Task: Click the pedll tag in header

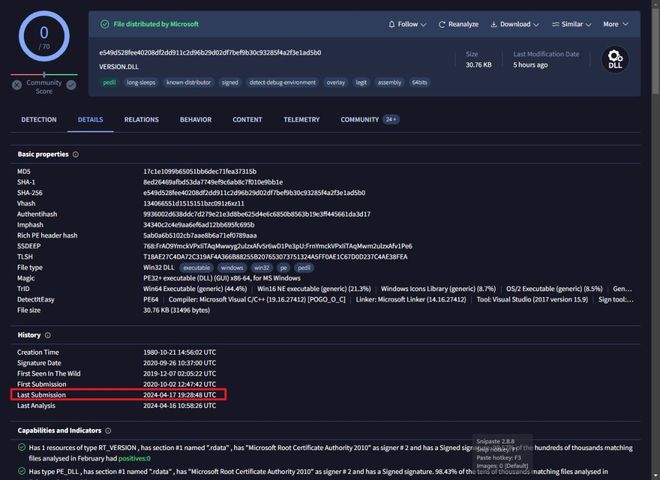Action: tap(109, 83)
